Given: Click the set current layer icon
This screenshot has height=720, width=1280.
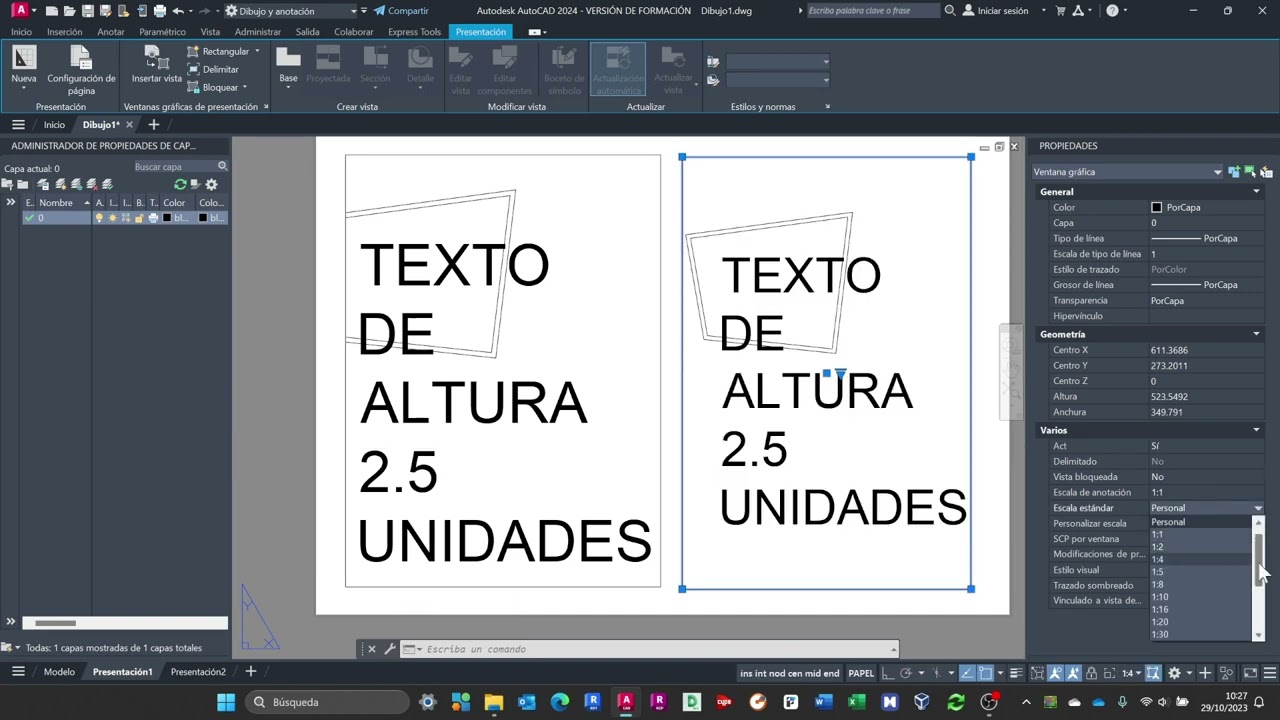Looking at the screenshot, I should (107, 184).
